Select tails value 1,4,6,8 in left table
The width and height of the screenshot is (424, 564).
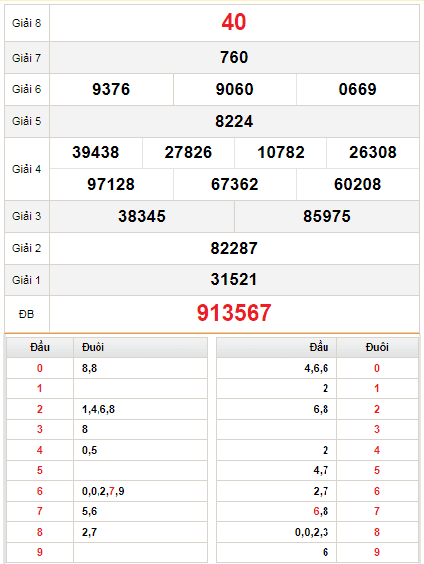[99, 409]
